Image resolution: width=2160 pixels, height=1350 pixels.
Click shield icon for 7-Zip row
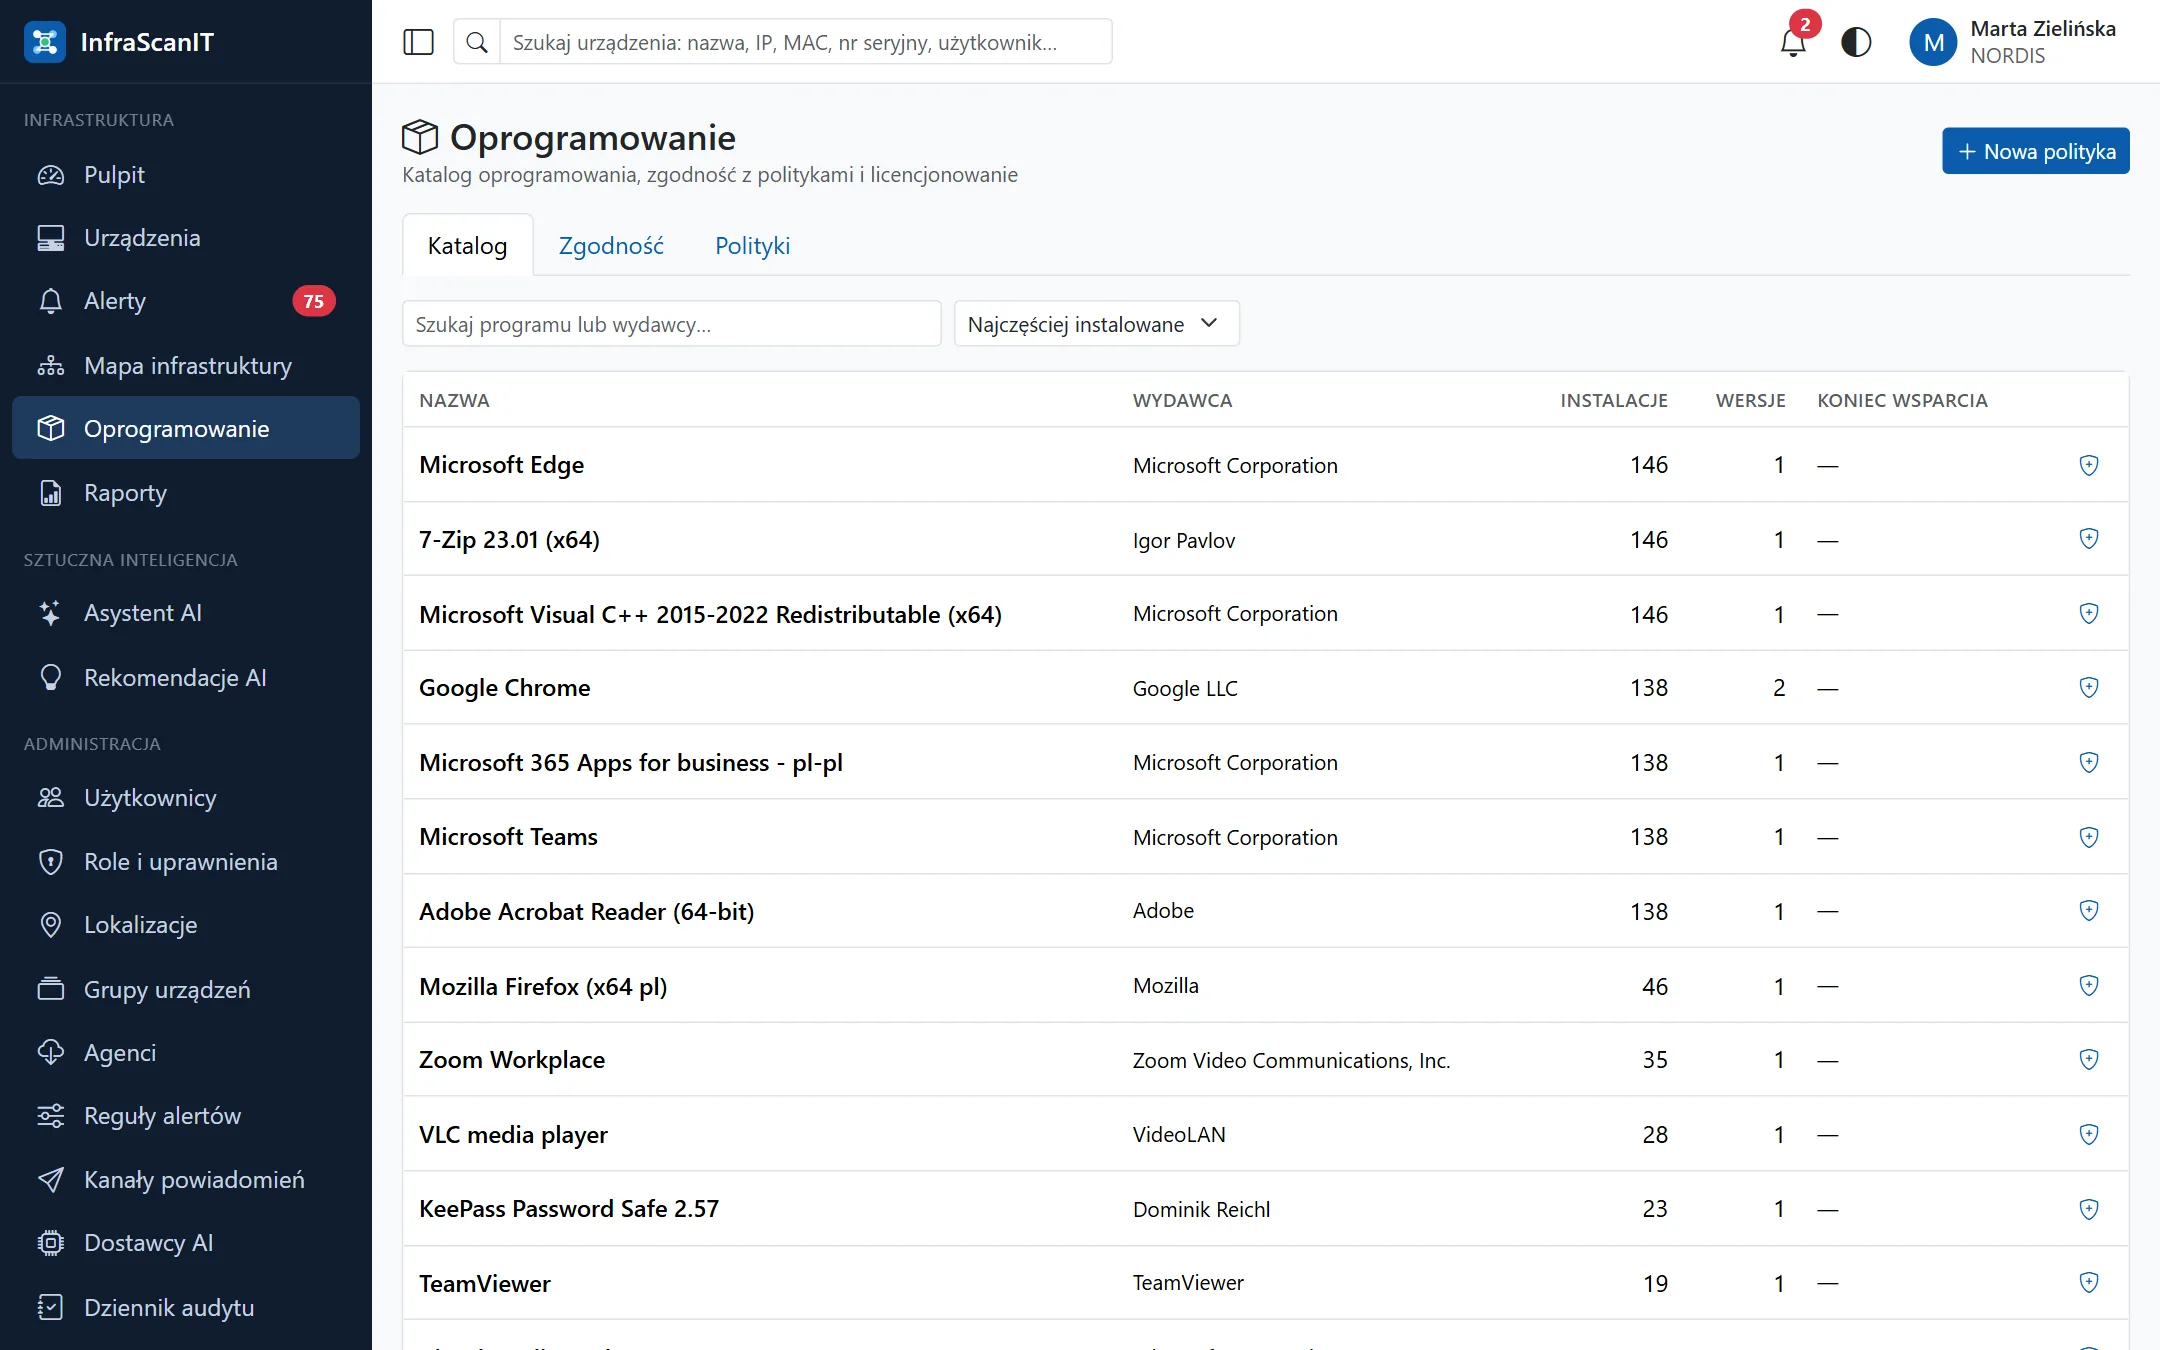pyautogui.click(x=2089, y=539)
